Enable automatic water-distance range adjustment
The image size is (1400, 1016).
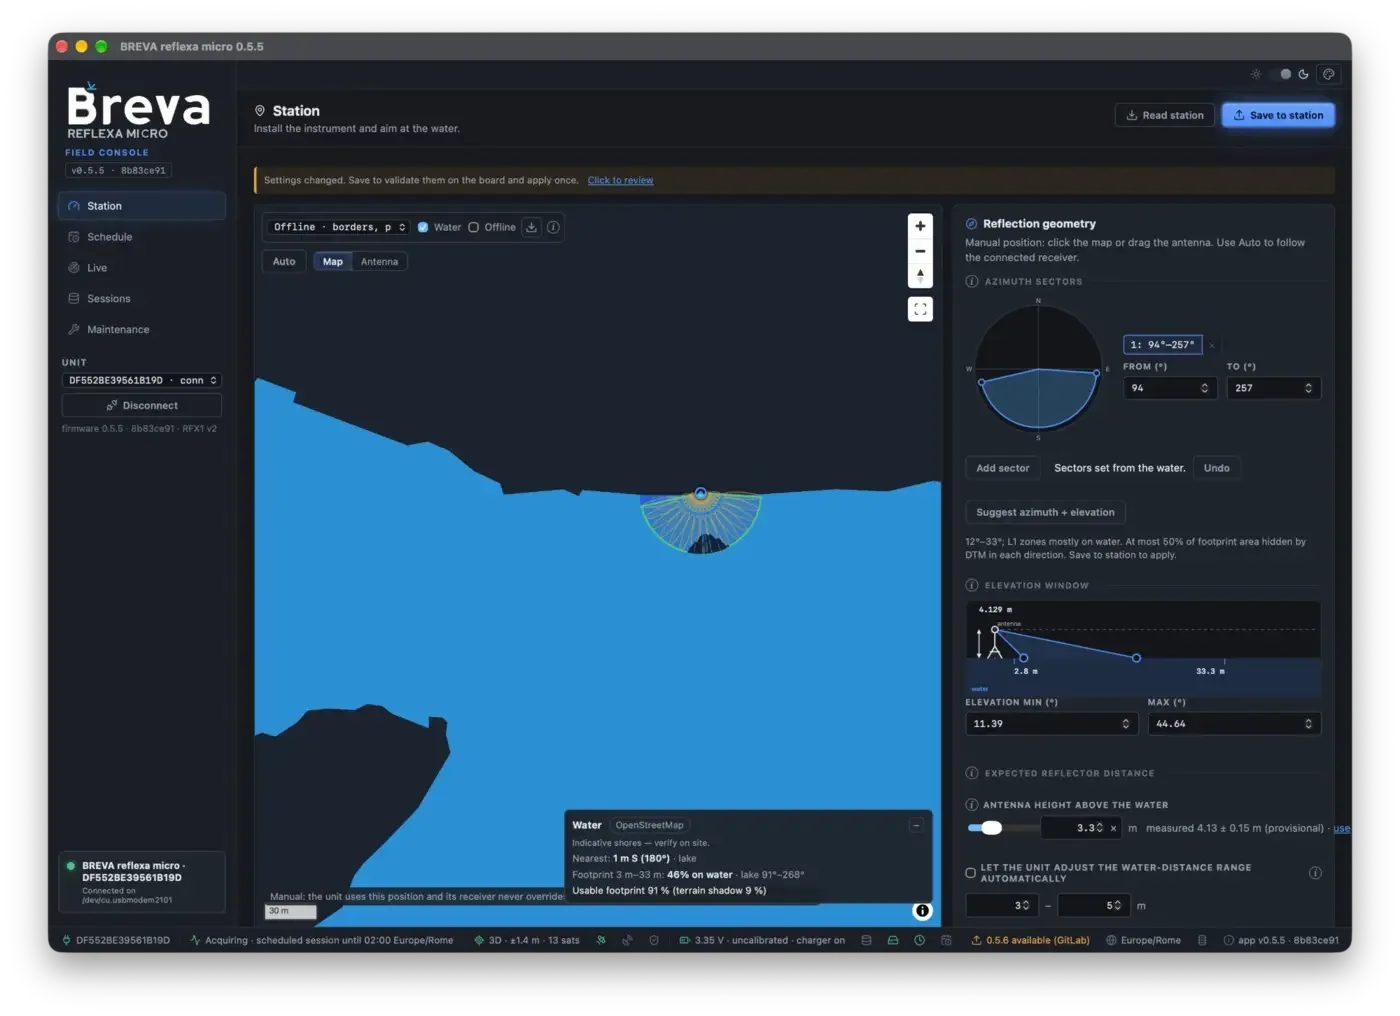point(970,873)
